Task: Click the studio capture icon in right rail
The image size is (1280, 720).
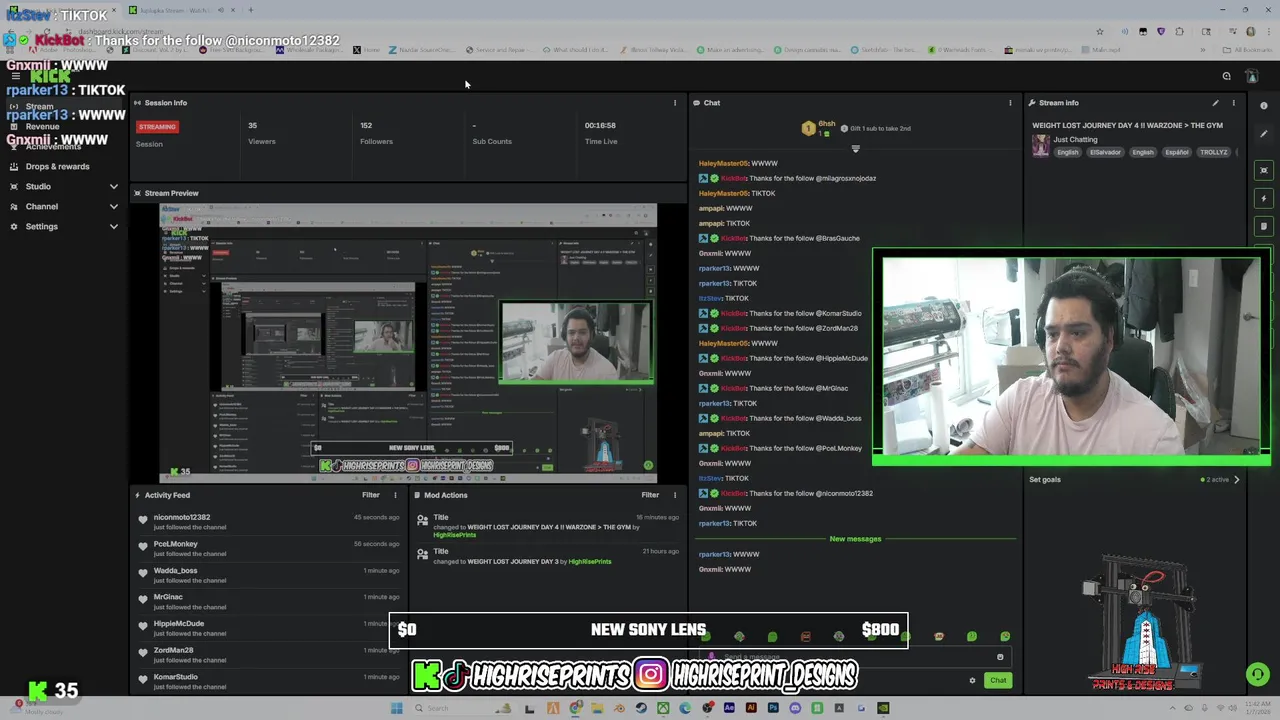Action: tap(1264, 170)
